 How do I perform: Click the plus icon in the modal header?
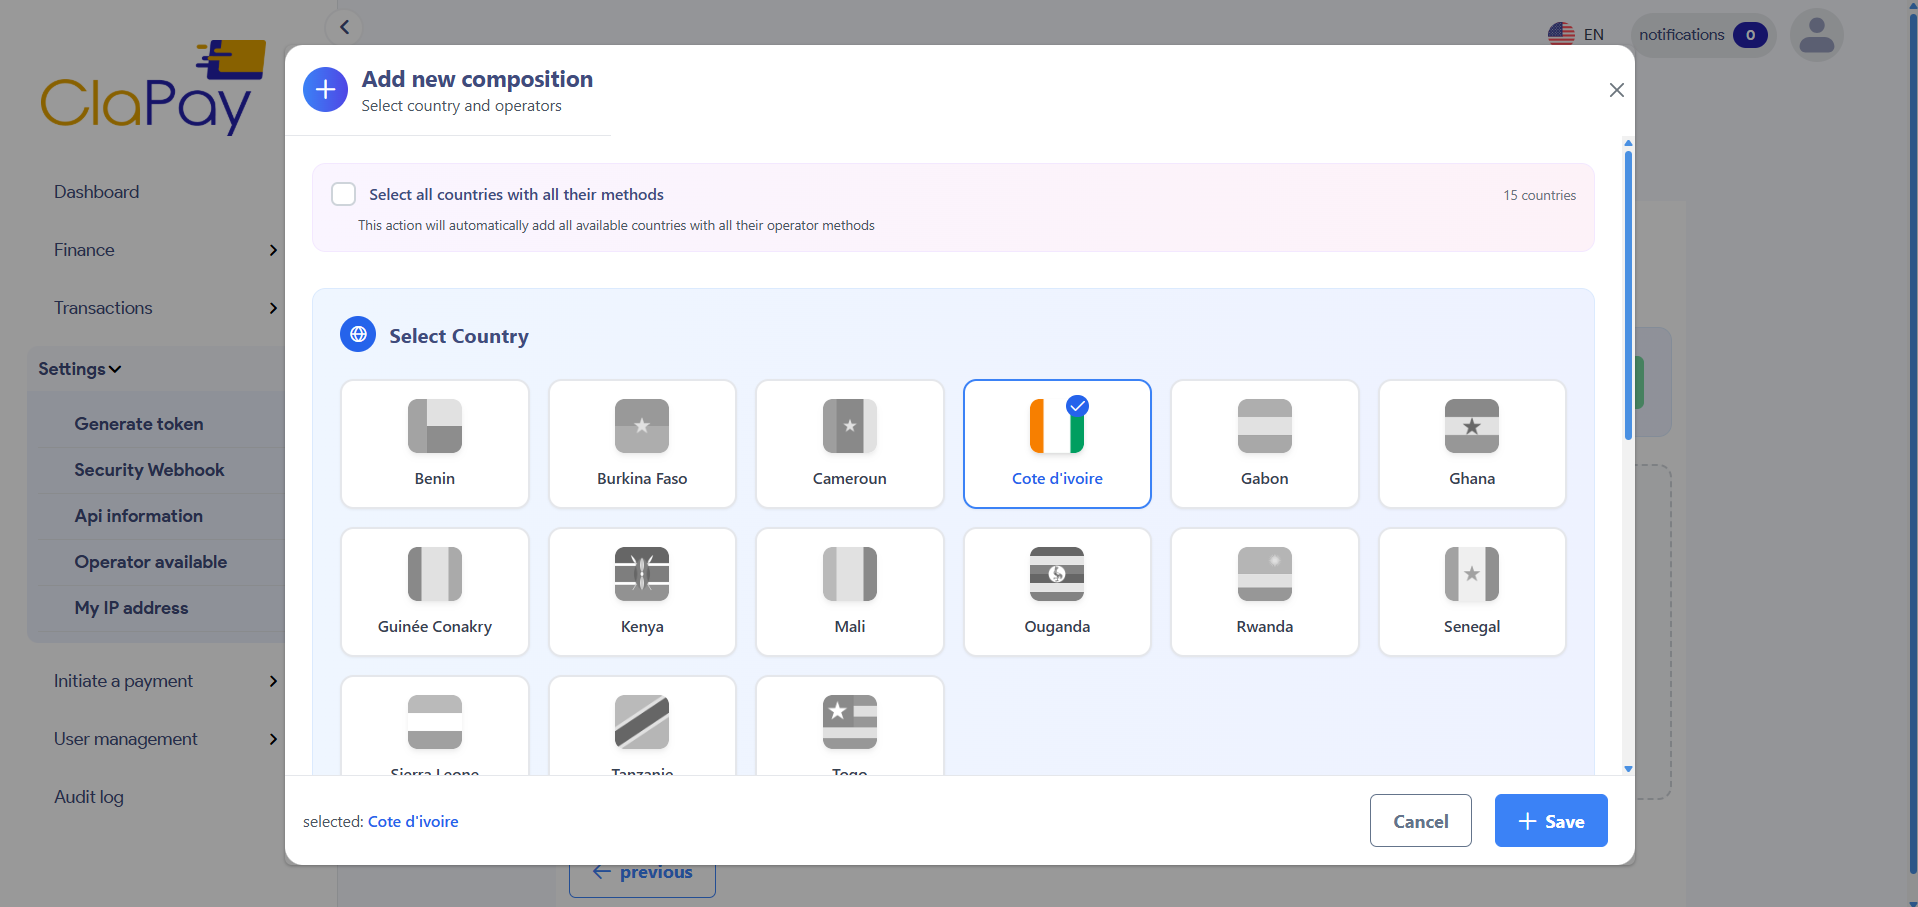(325, 89)
